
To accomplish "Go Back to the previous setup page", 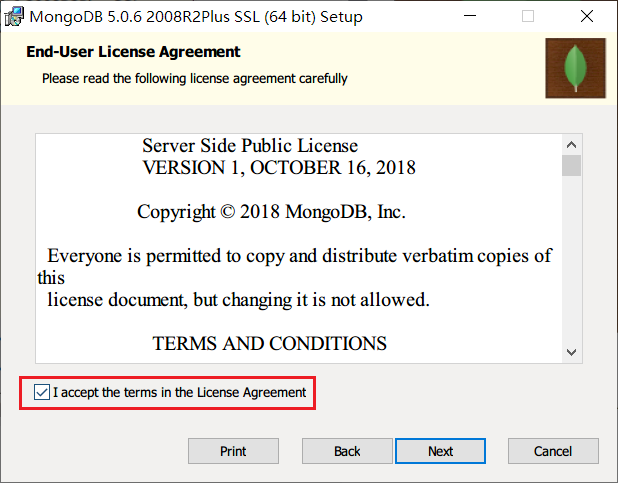I will [347, 451].
